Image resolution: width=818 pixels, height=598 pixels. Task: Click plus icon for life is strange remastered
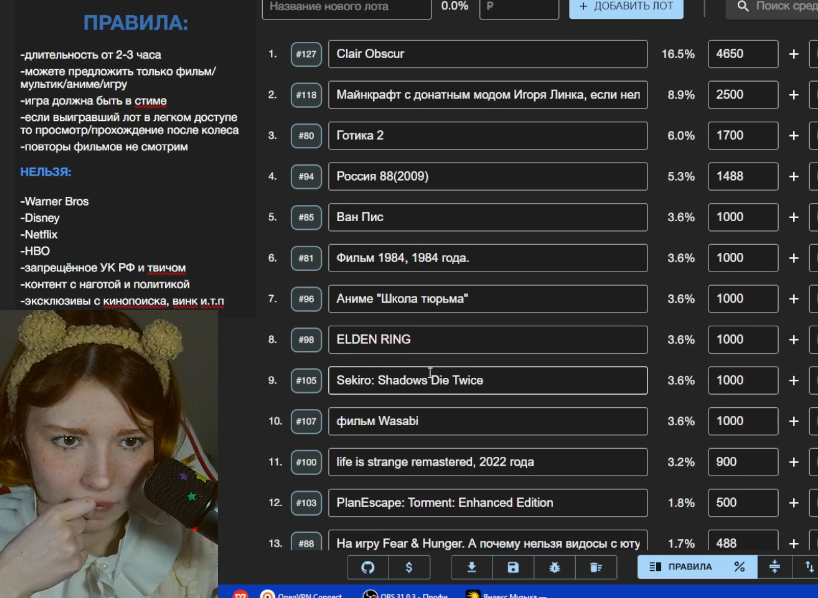click(x=793, y=462)
